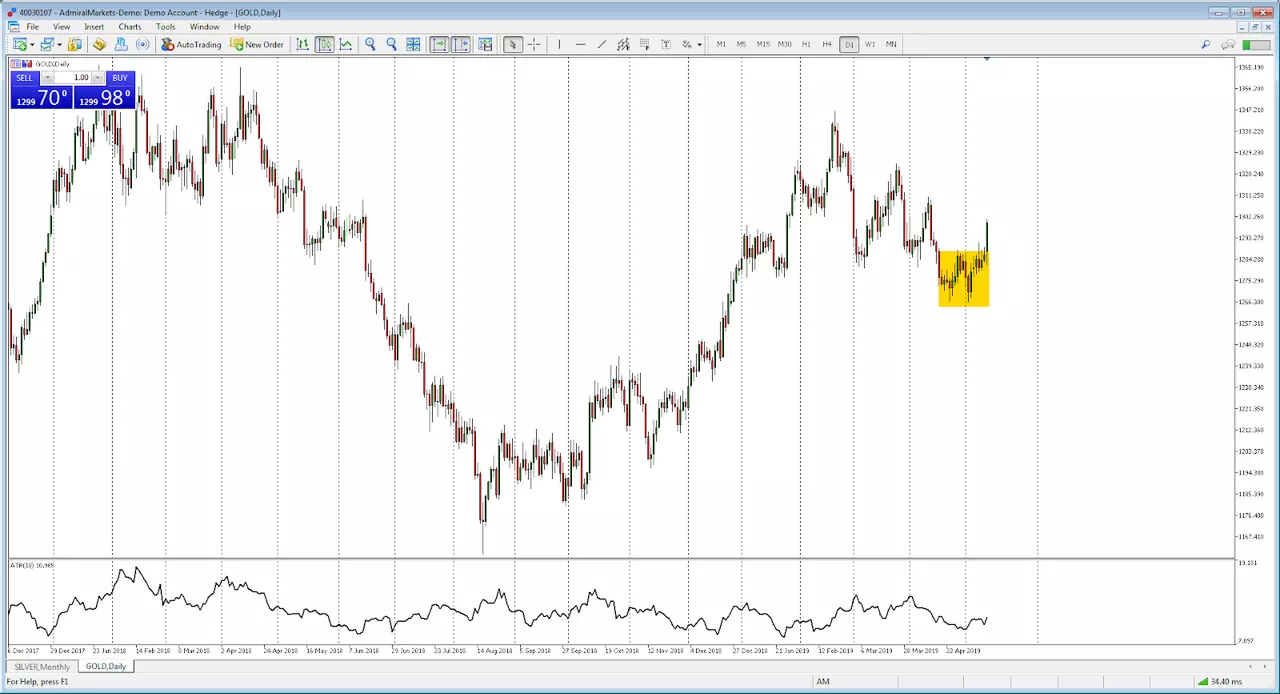Select the text label tool
The width and height of the screenshot is (1280, 694).
[x=666, y=44]
